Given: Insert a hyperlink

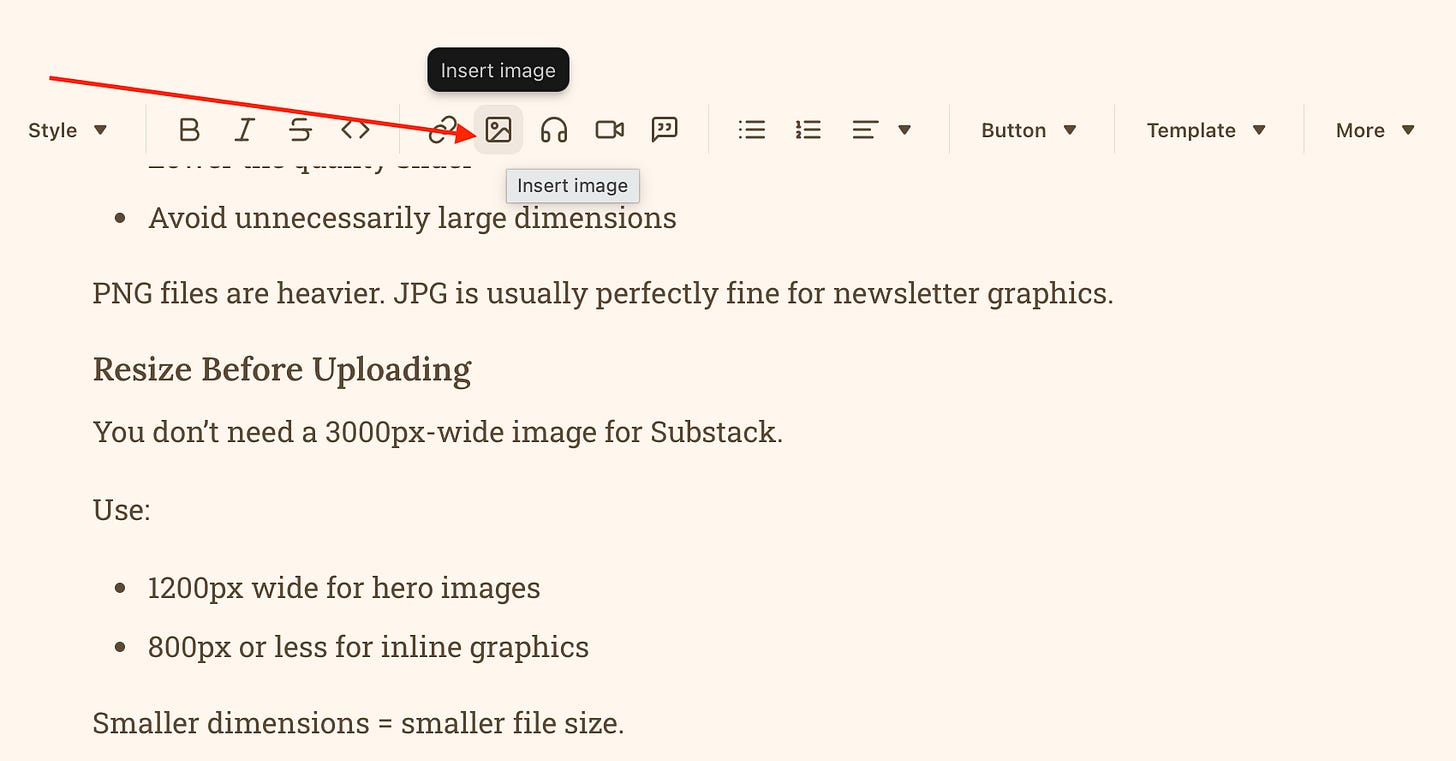Looking at the screenshot, I should 441,130.
